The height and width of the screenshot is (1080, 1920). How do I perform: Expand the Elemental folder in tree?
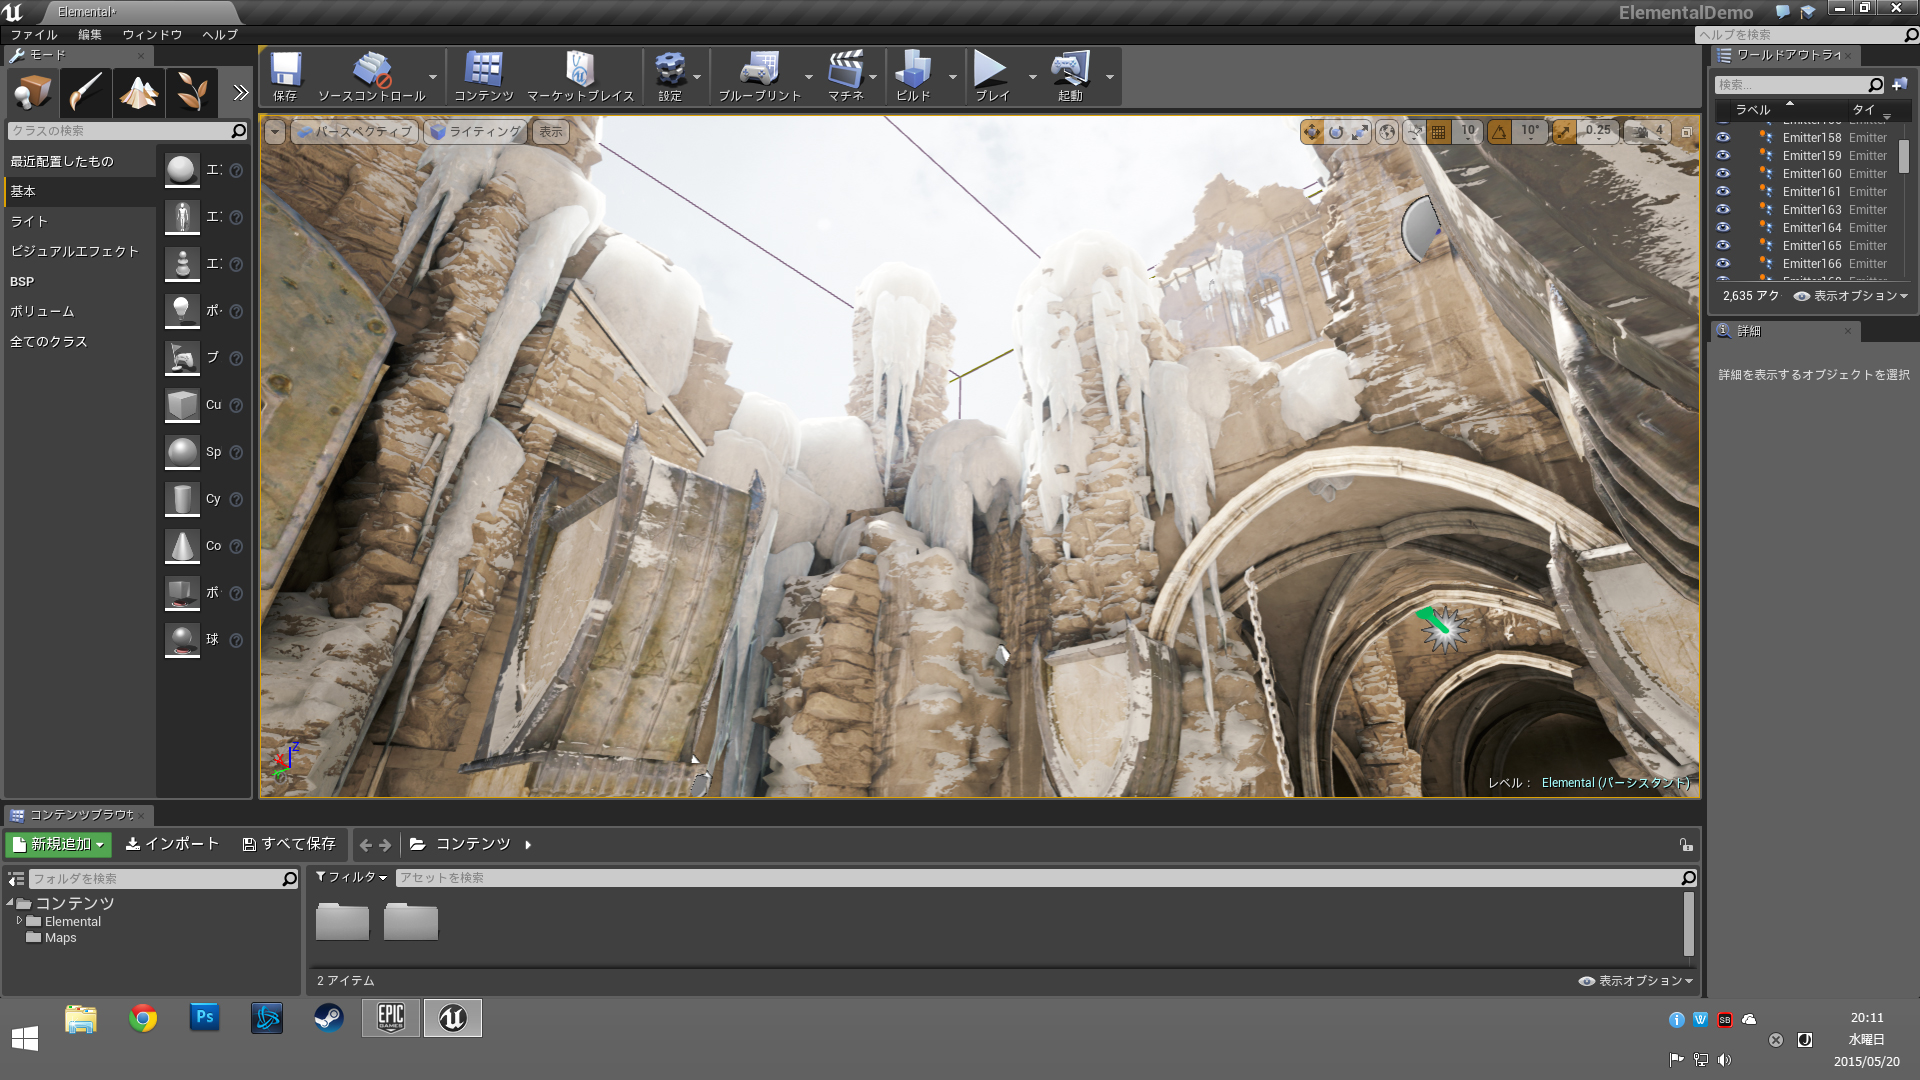click(19, 921)
